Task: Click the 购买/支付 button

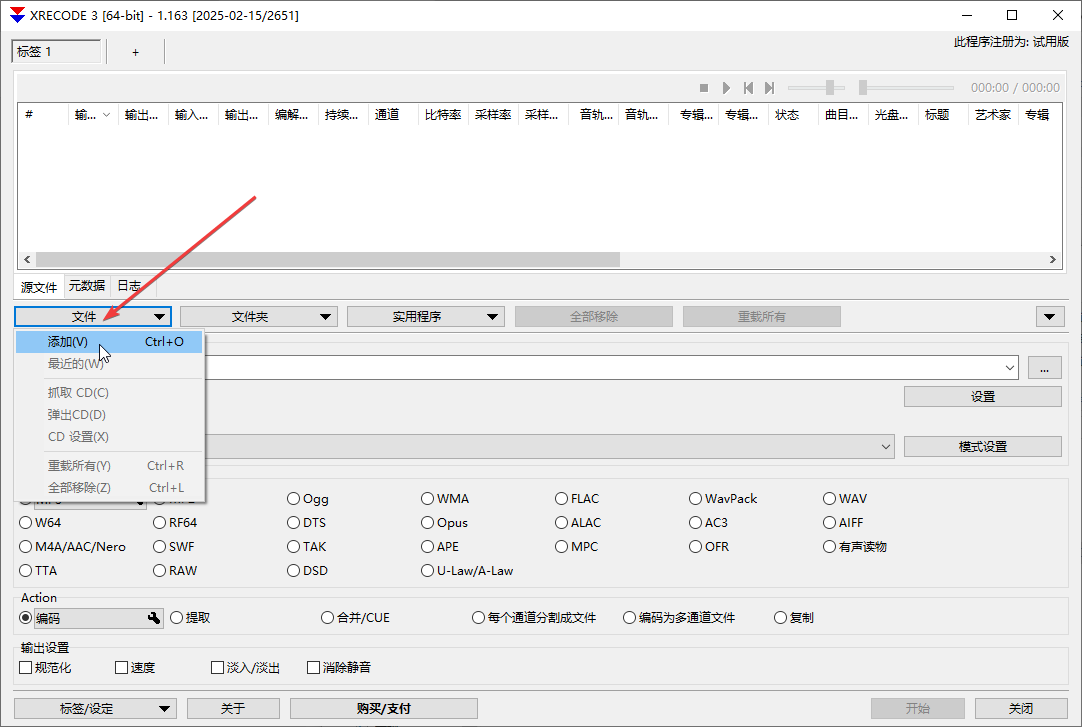Action: click(x=383, y=709)
